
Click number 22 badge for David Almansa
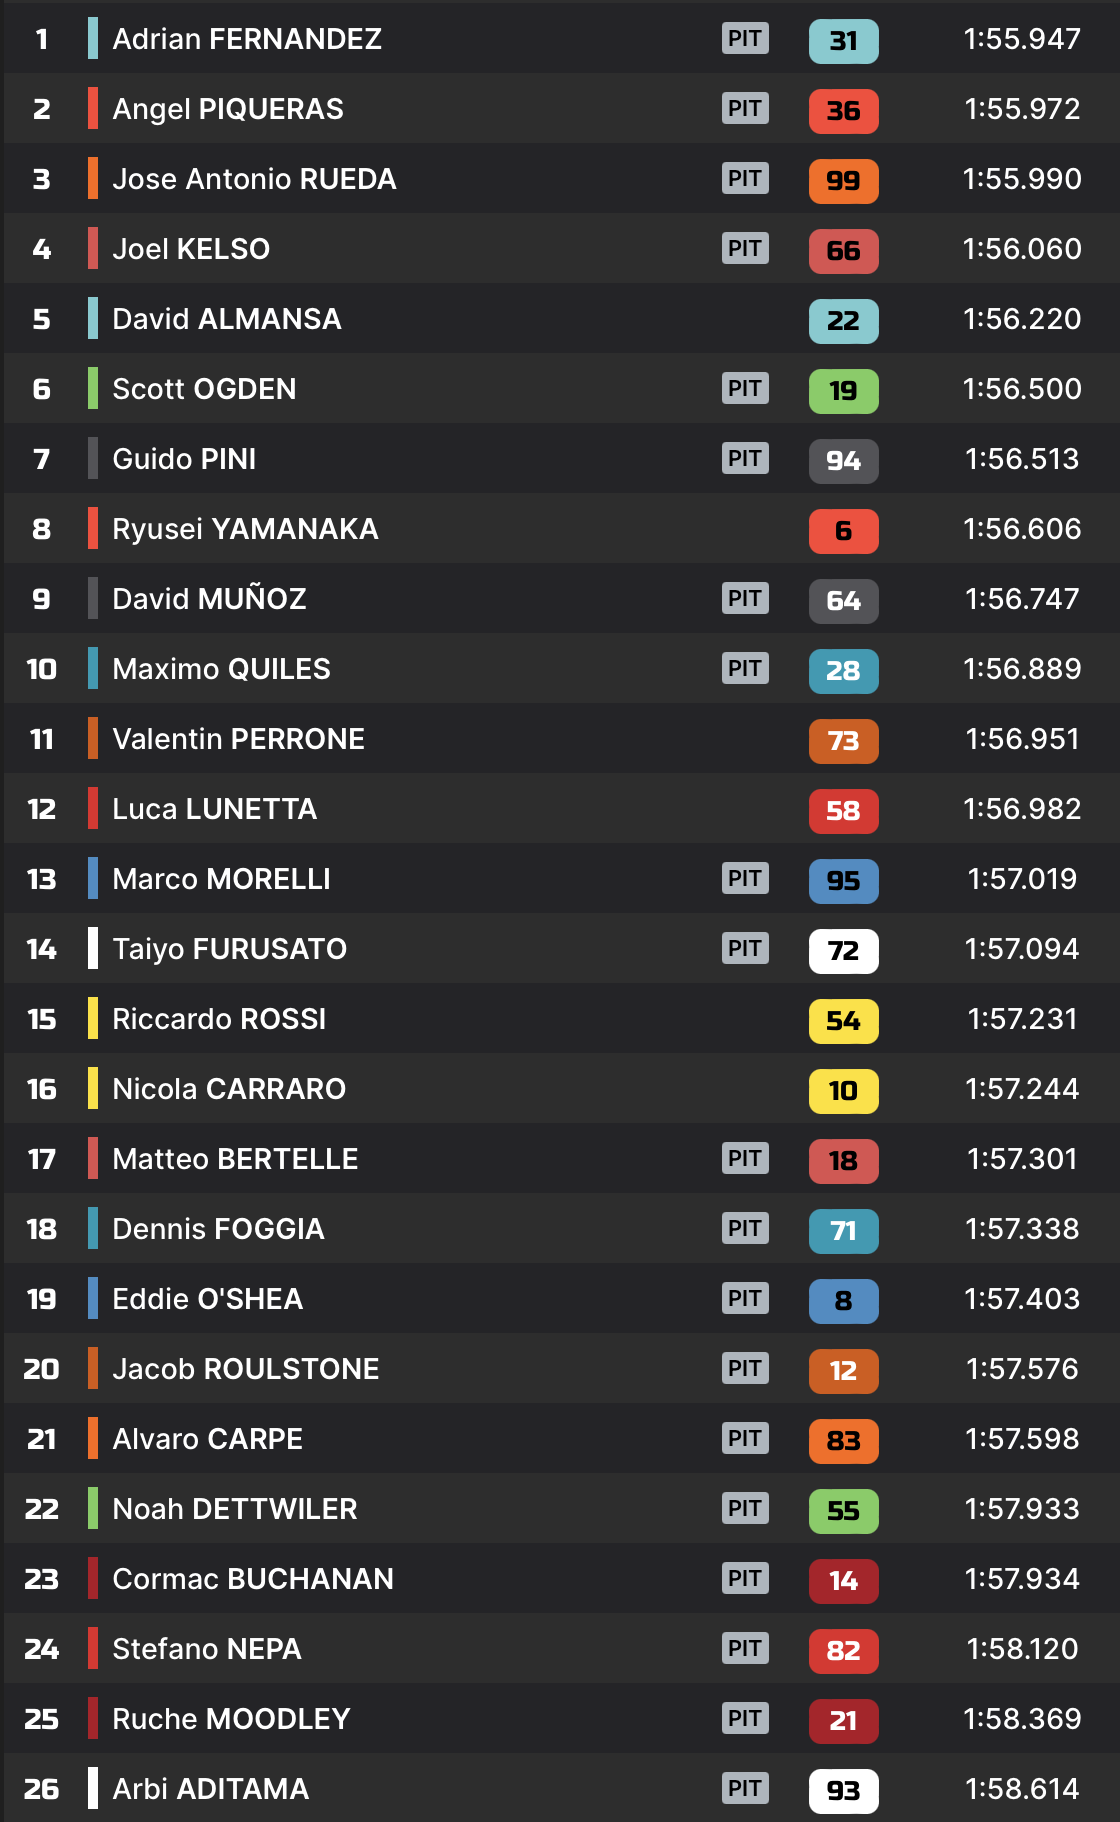tap(843, 321)
